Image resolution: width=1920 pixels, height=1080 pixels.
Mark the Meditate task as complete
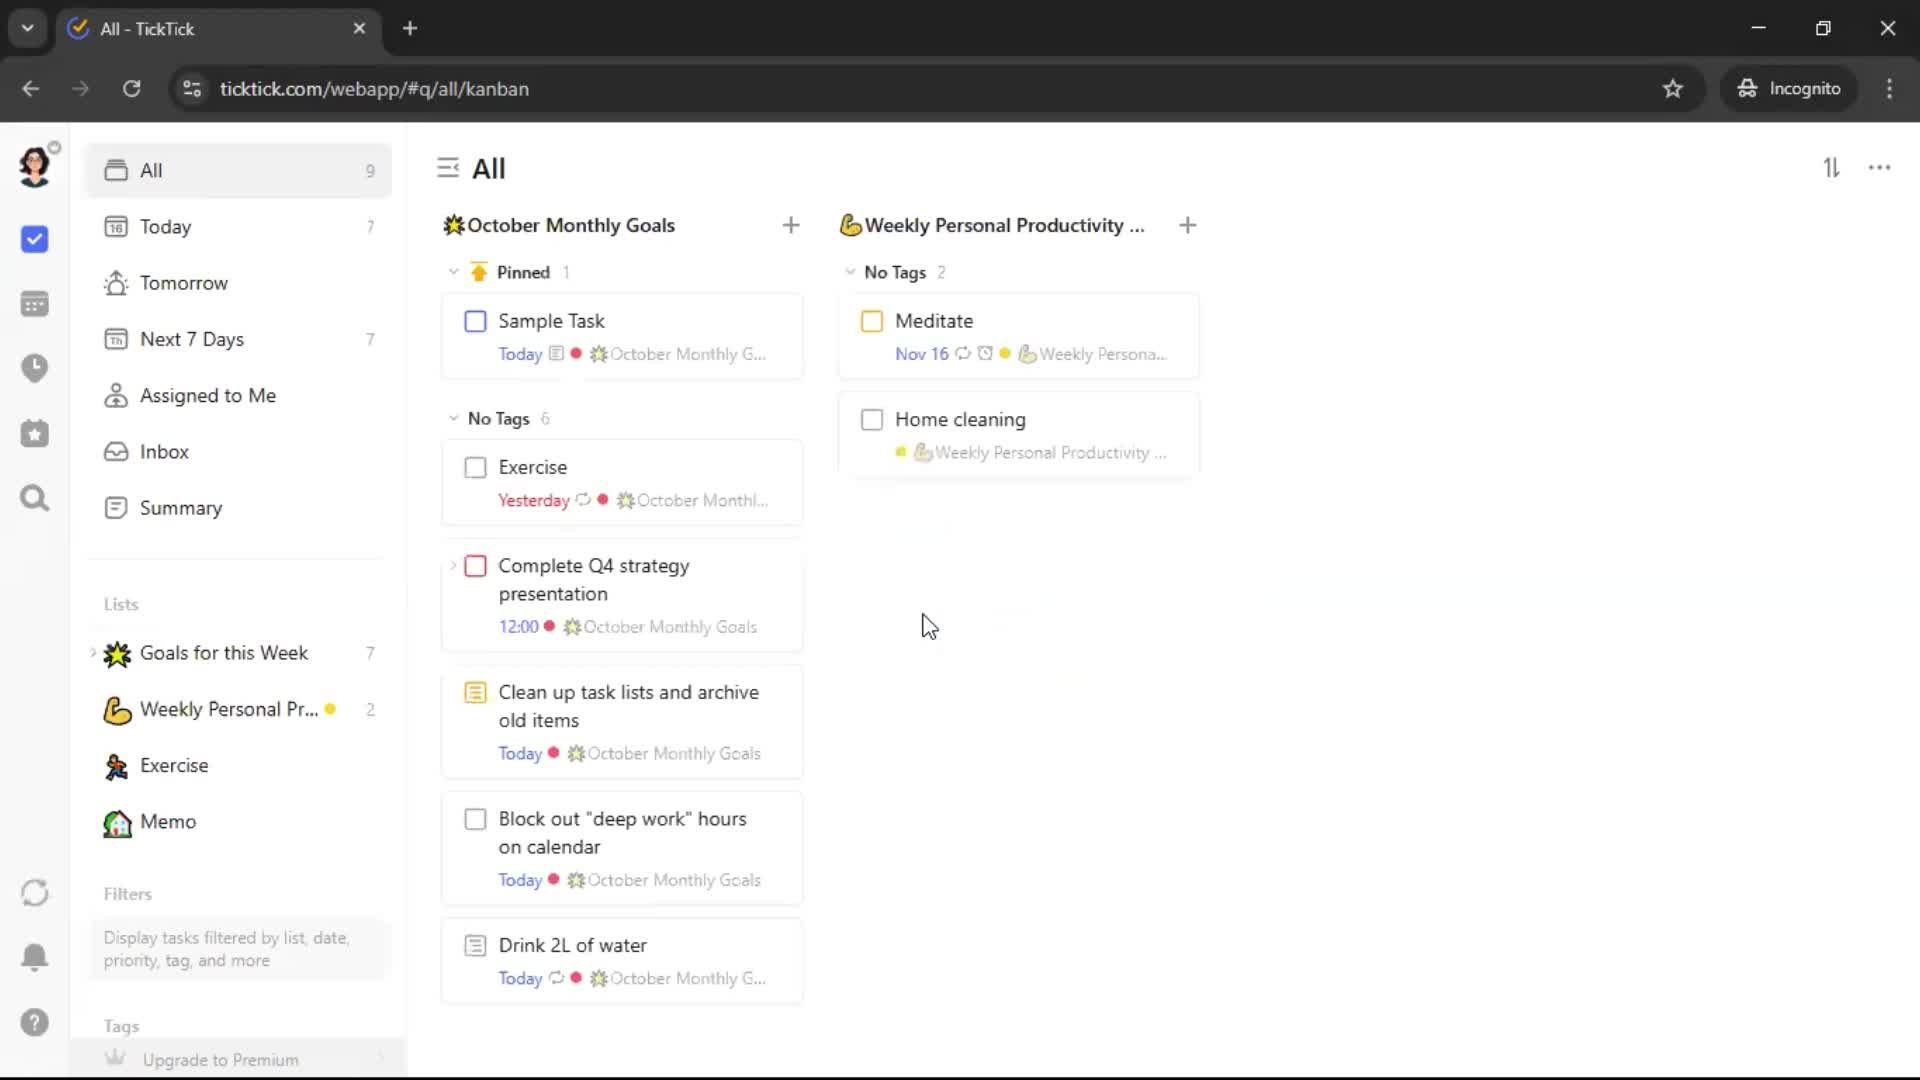[871, 321]
